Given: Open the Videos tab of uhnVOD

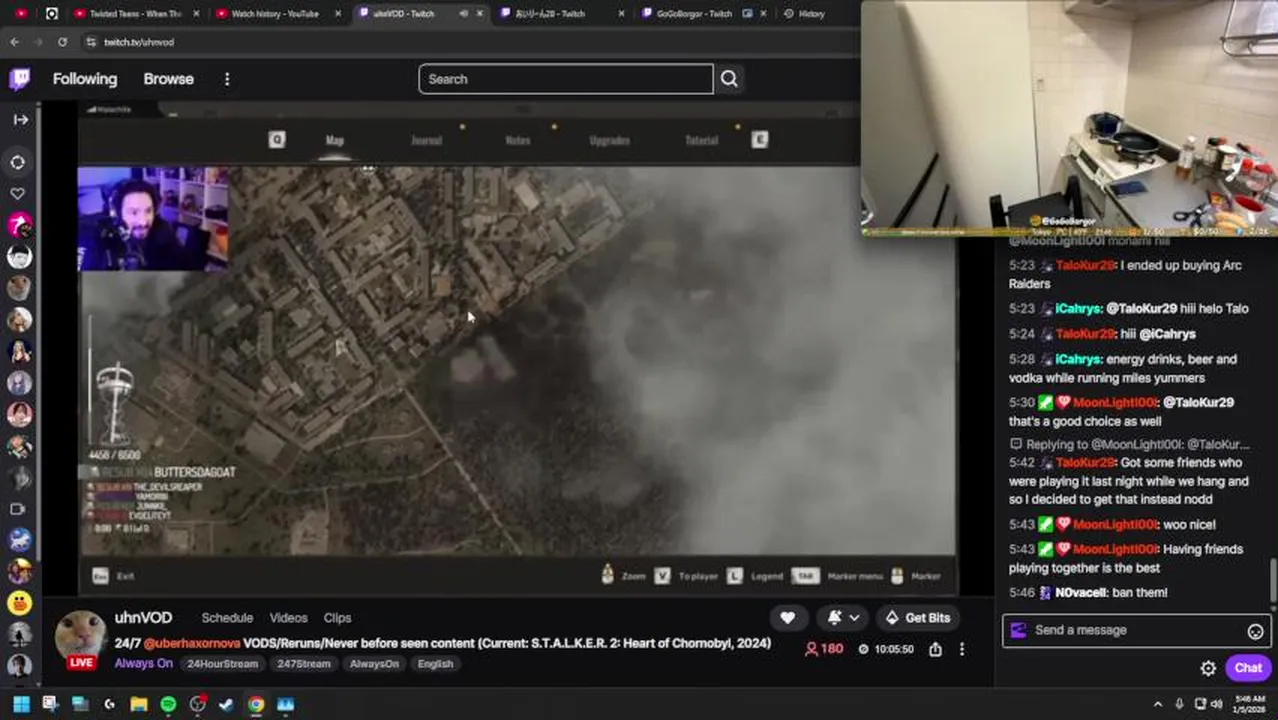Looking at the screenshot, I should (x=288, y=618).
